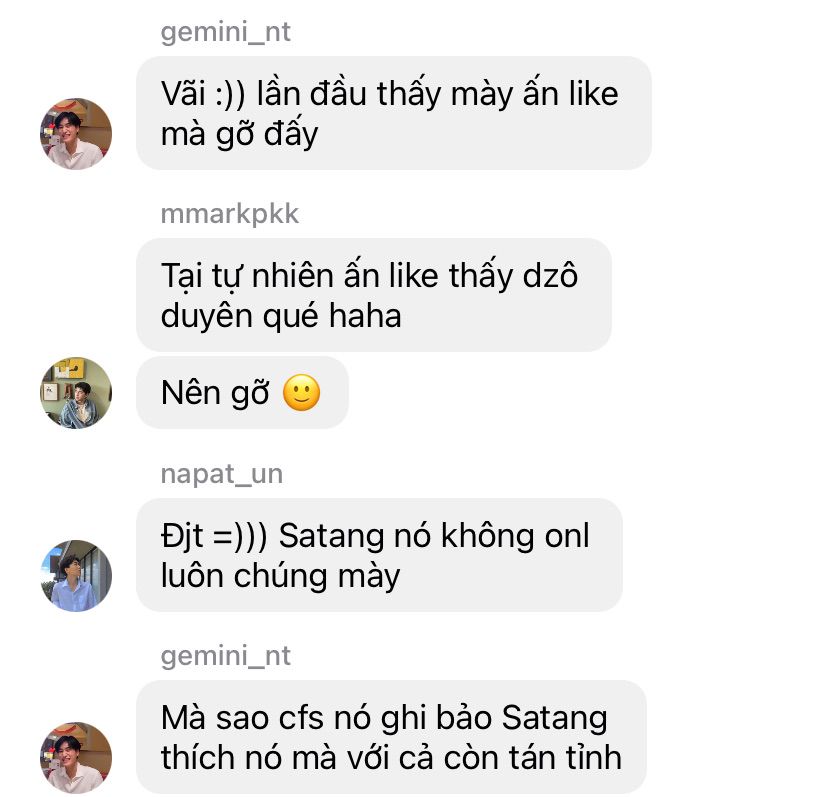Select the "gemini_nt" username above first message
Image resolution: width=828 pixels, height=797 pixels.
[225, 33]
